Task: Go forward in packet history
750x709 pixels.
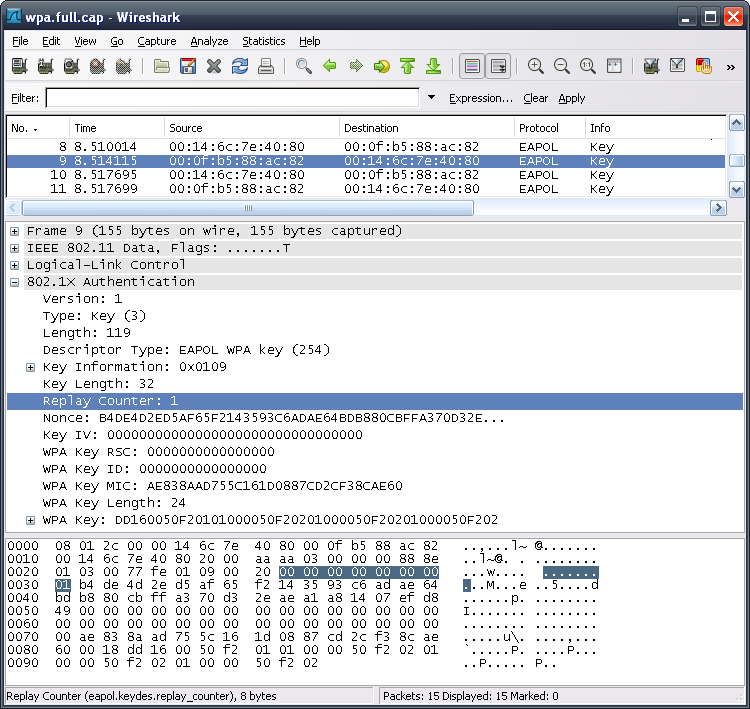Action: coord(356,66)
